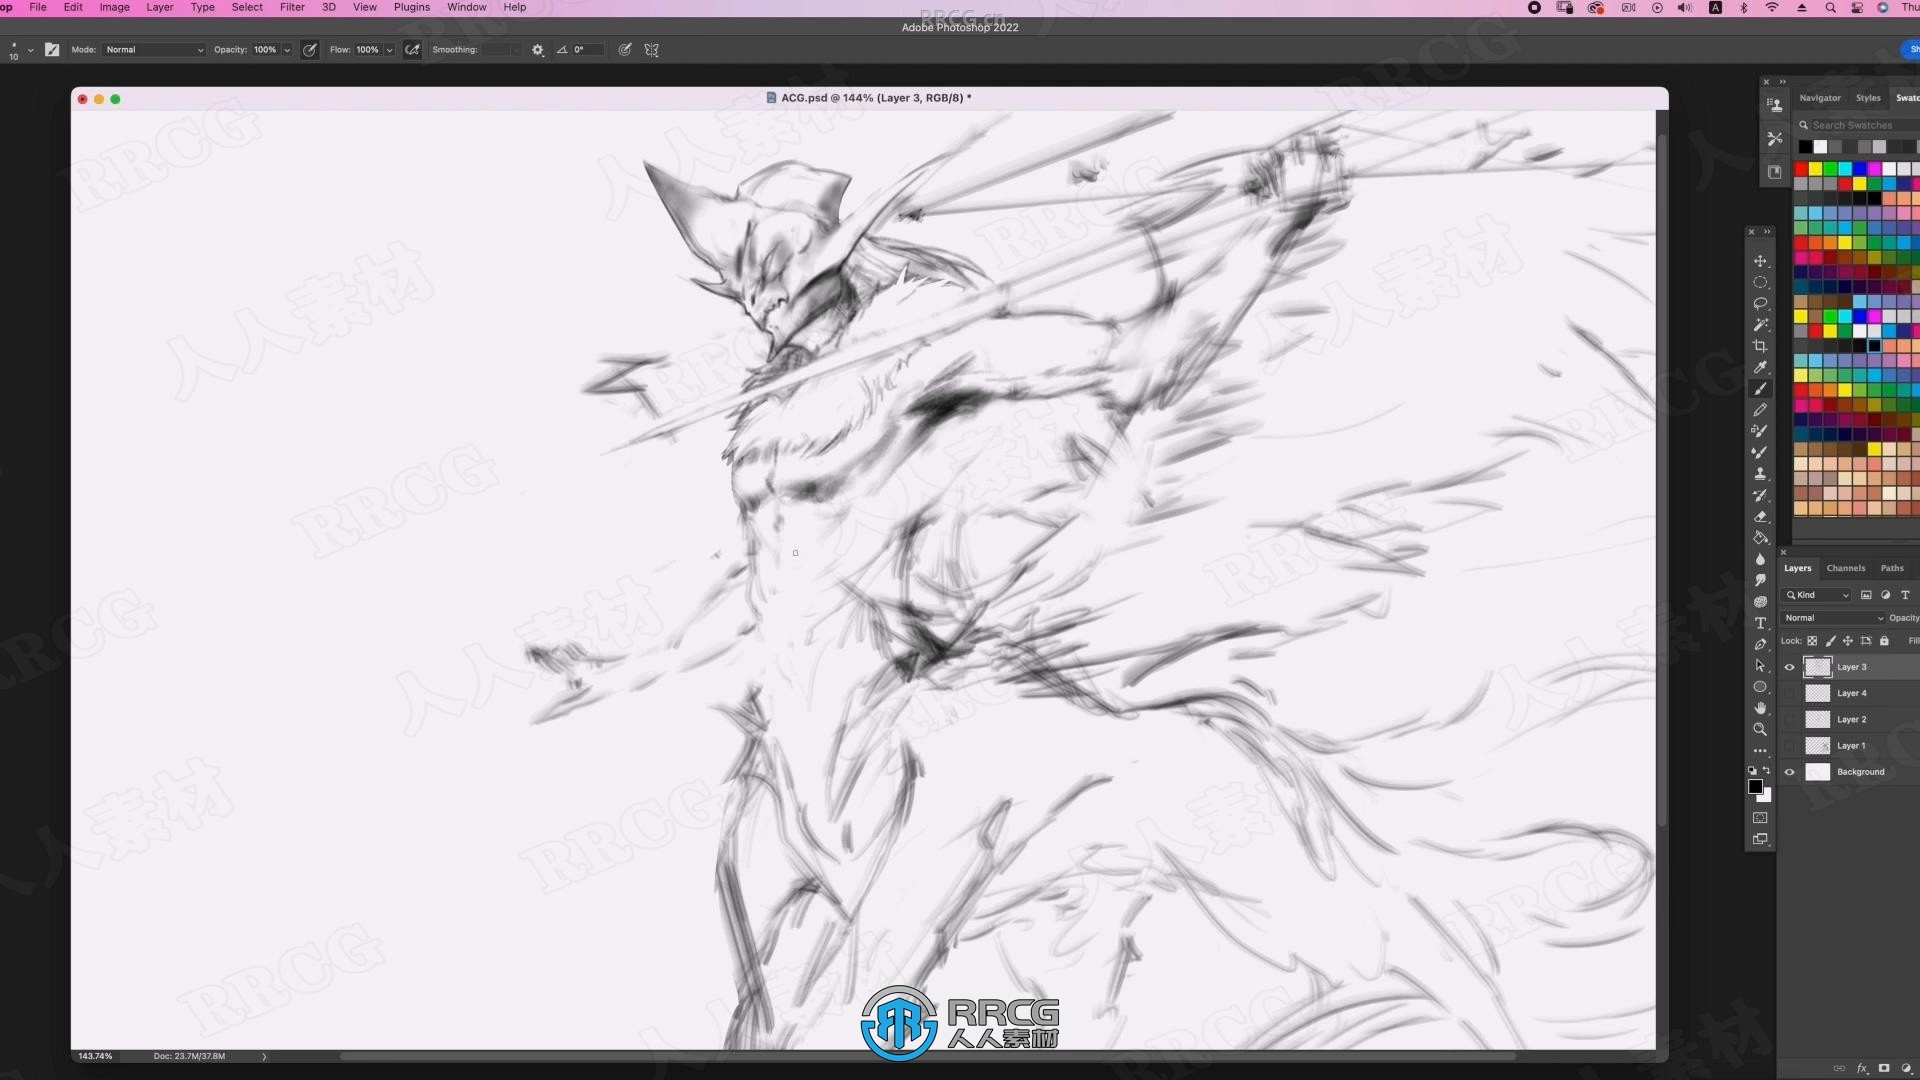Viewport: 1920px width, 1080px height.
Task: Switch to the Paths tab
Action: 1892,568
